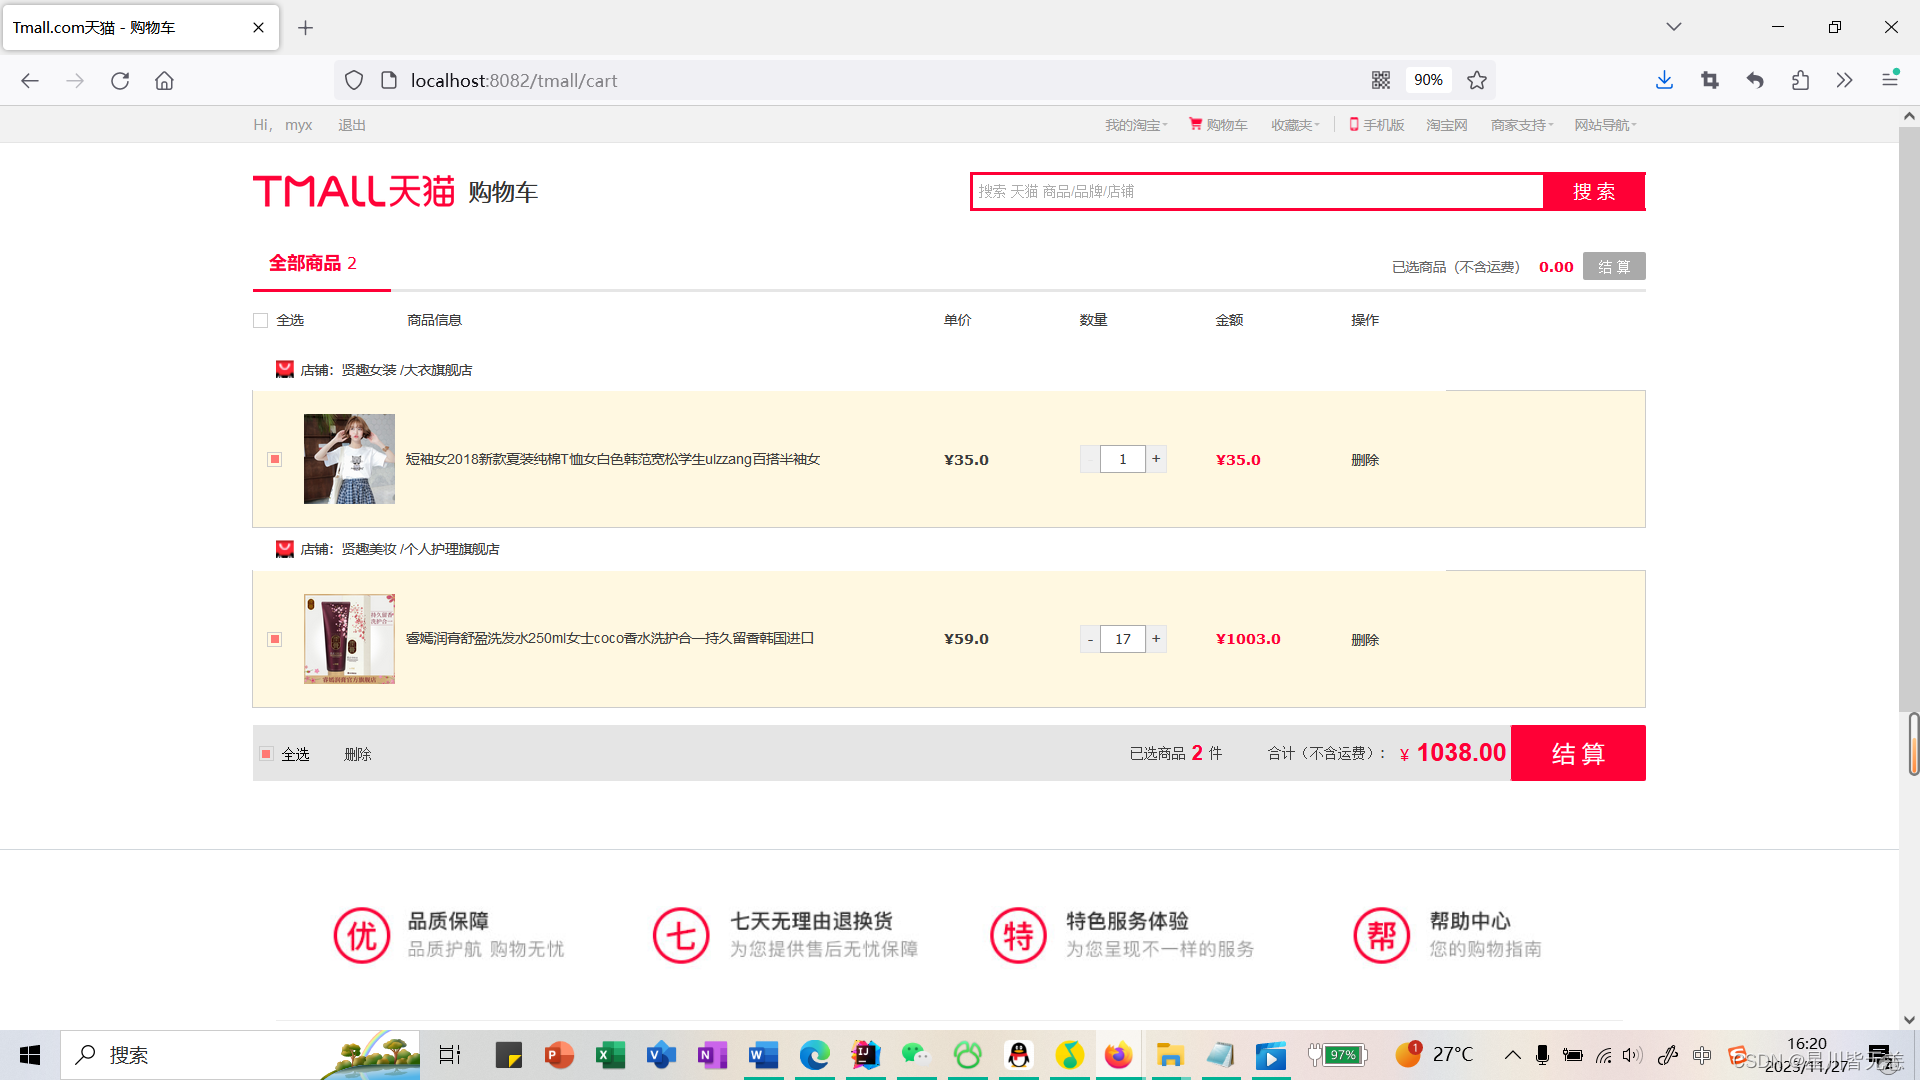Expand 收藏夹 dropdown

1295,125
